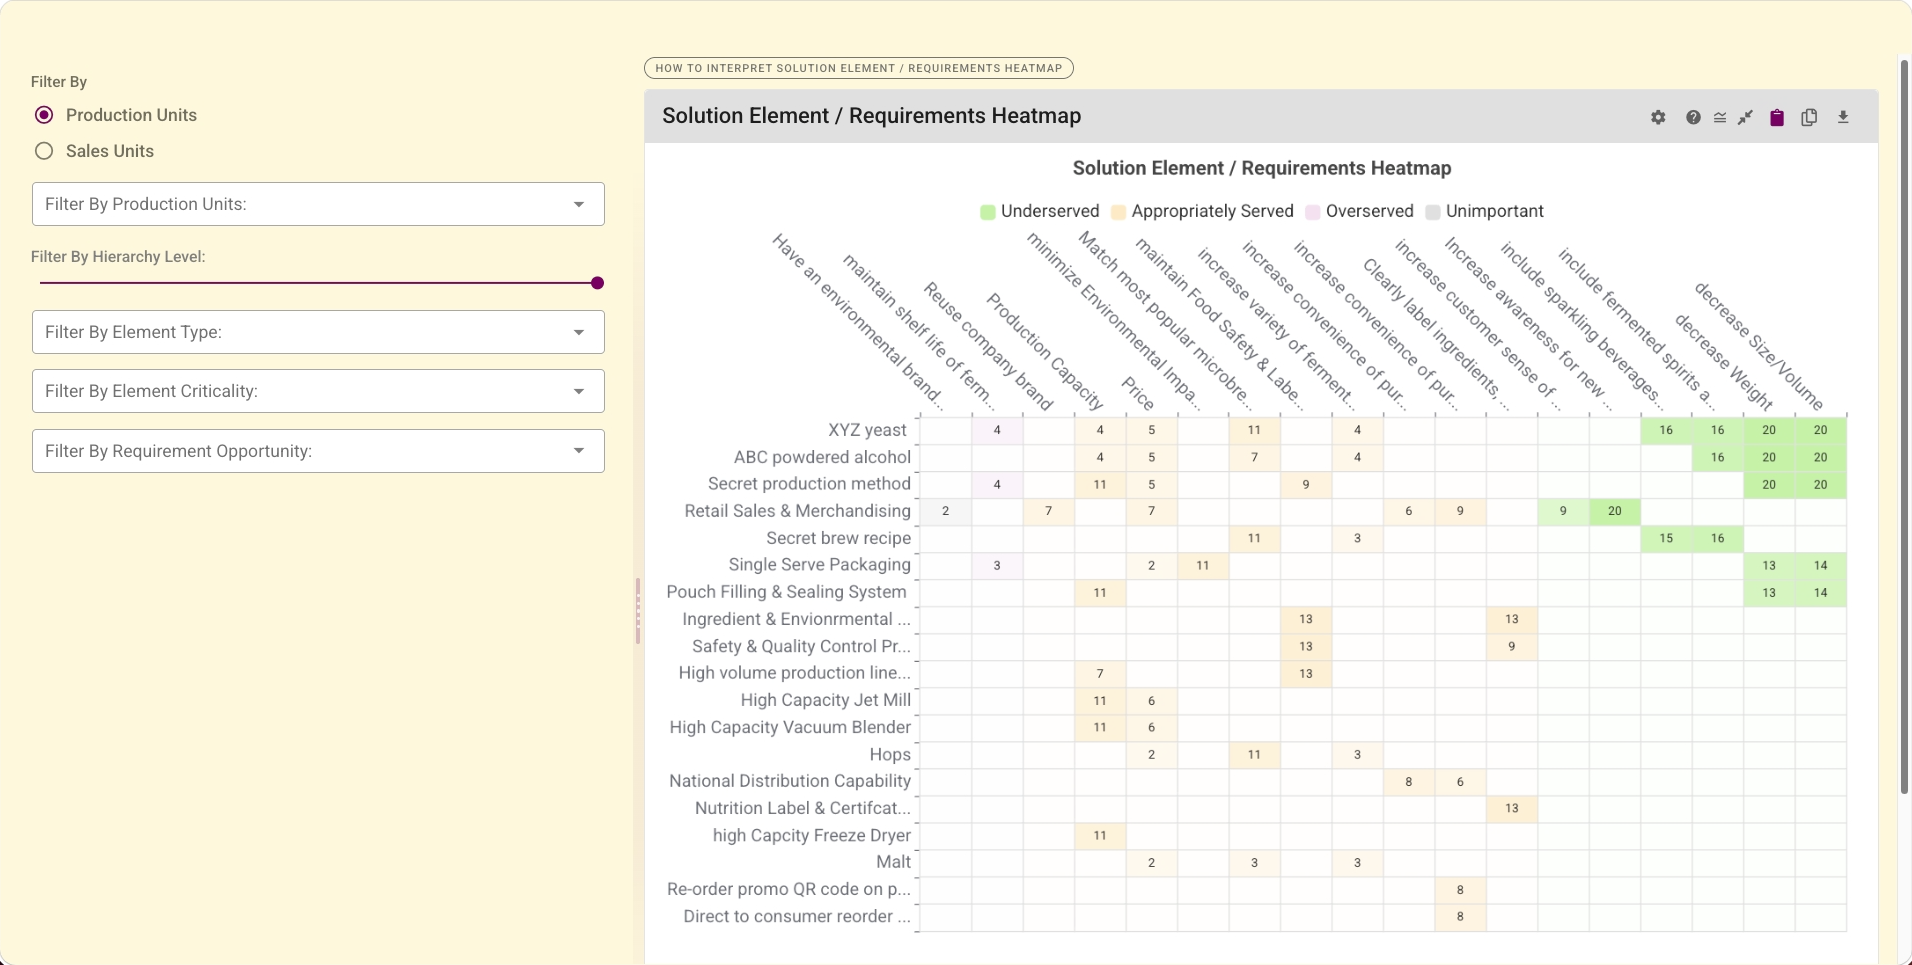Click cell 20 in Retail Sales row
This screenshot has height=965, width=1912.
1614,511
